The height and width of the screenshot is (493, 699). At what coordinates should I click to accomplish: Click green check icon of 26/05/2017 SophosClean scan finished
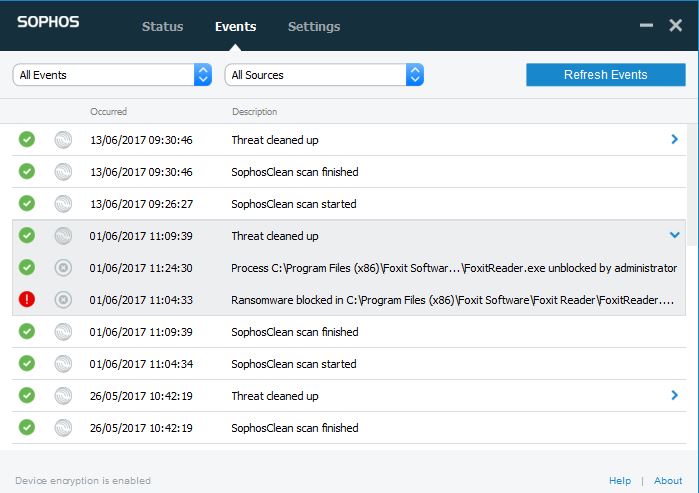27,427
